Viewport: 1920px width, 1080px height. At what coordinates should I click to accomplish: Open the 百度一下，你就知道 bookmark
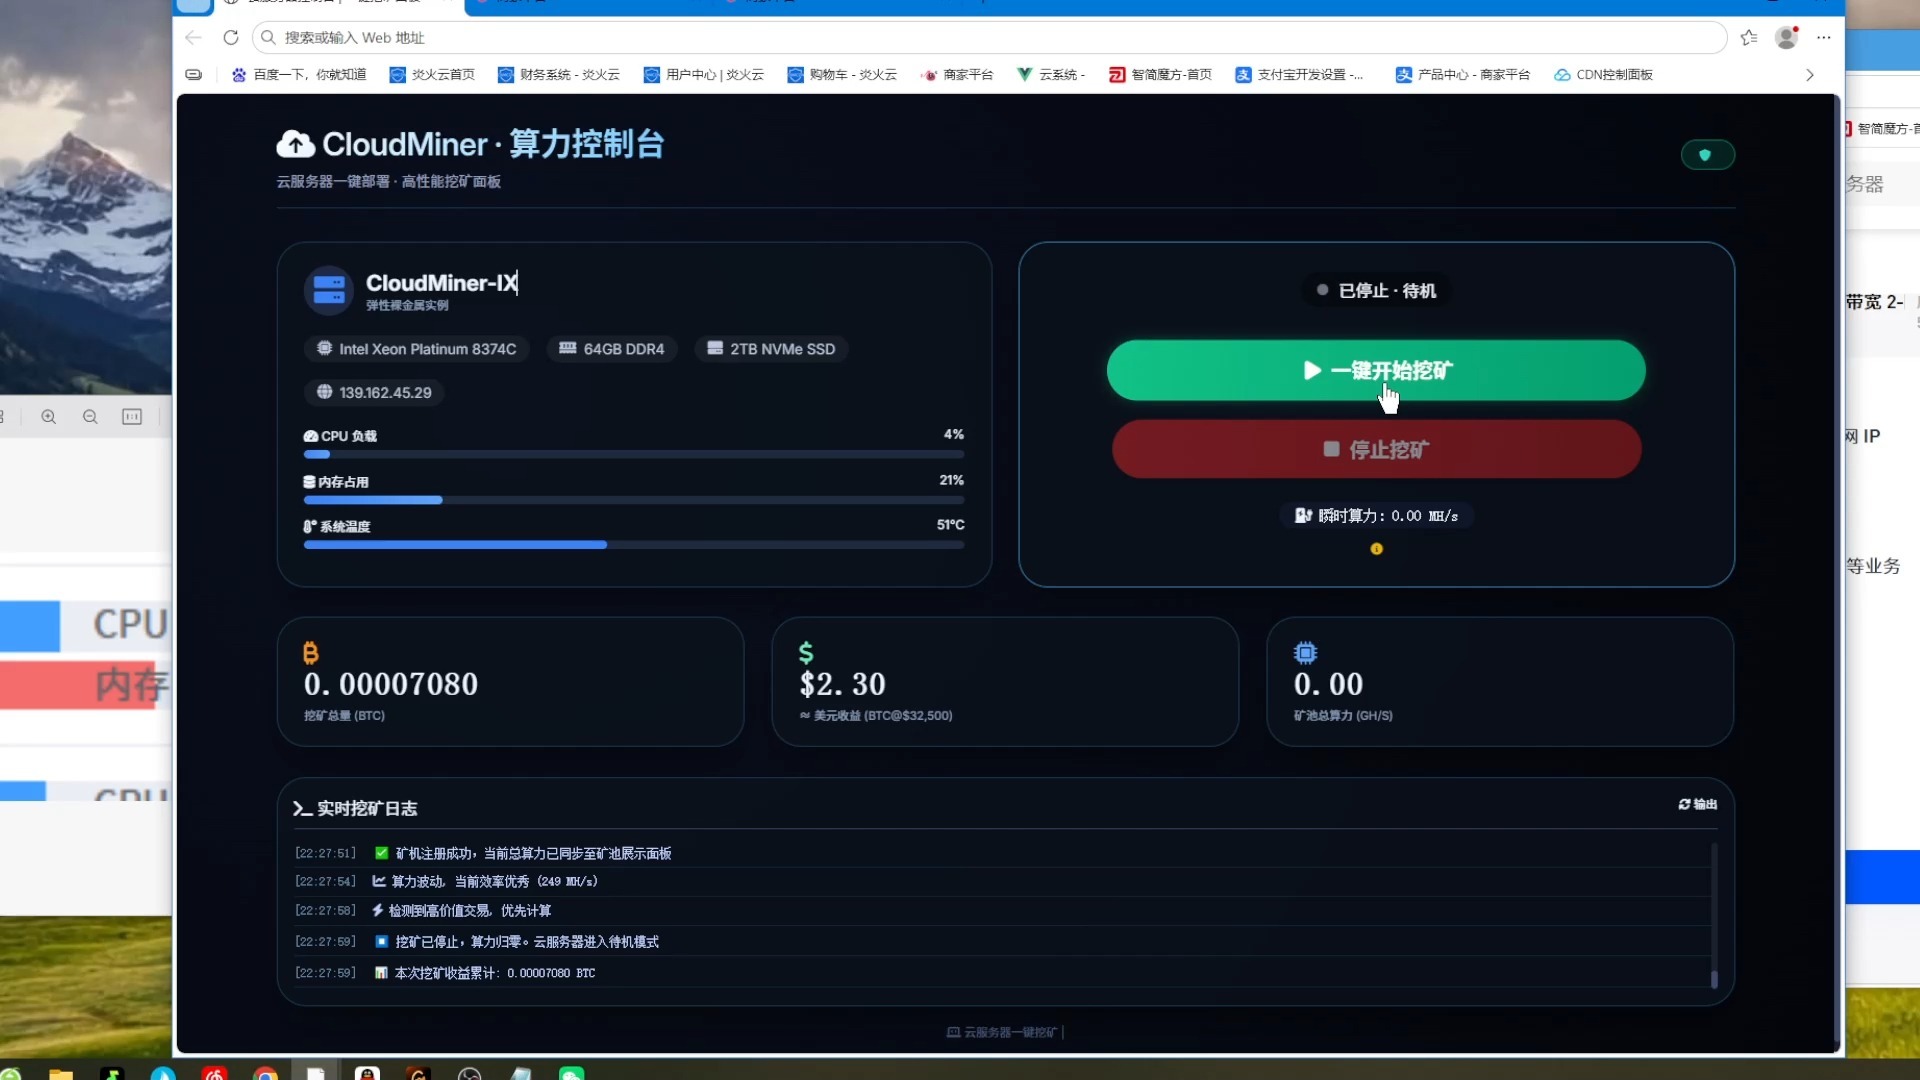click(x=299, y=75)
